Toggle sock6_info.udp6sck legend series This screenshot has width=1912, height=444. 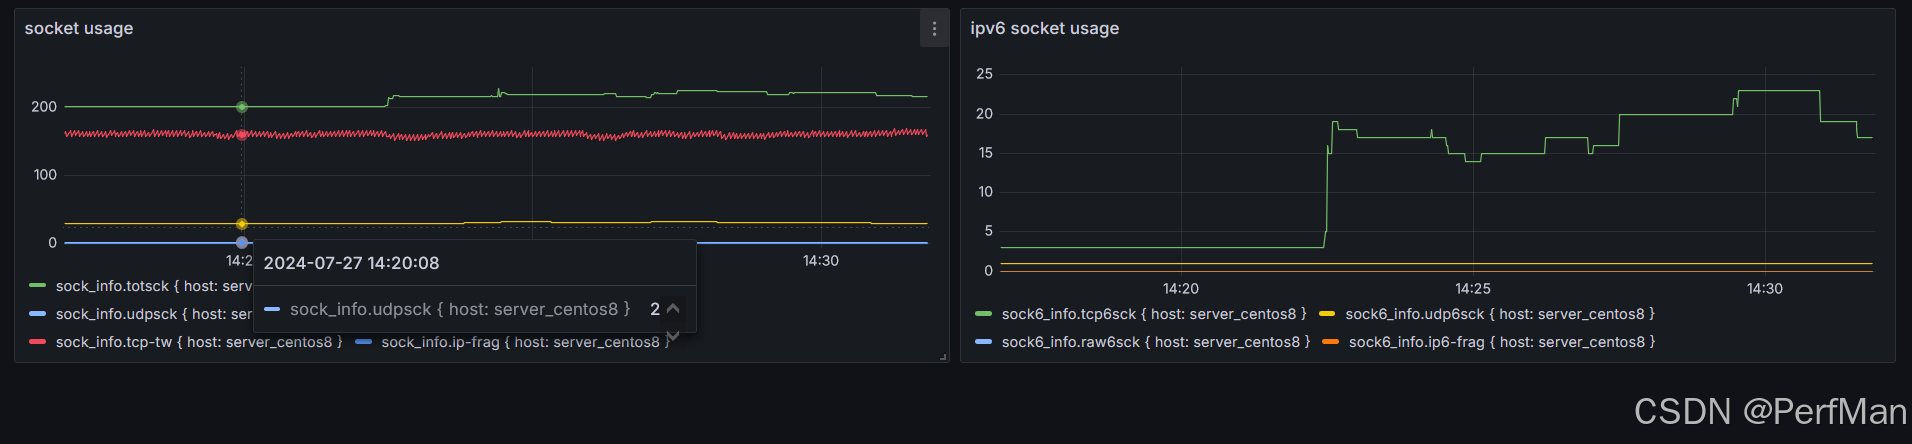tap(1500, 314)
